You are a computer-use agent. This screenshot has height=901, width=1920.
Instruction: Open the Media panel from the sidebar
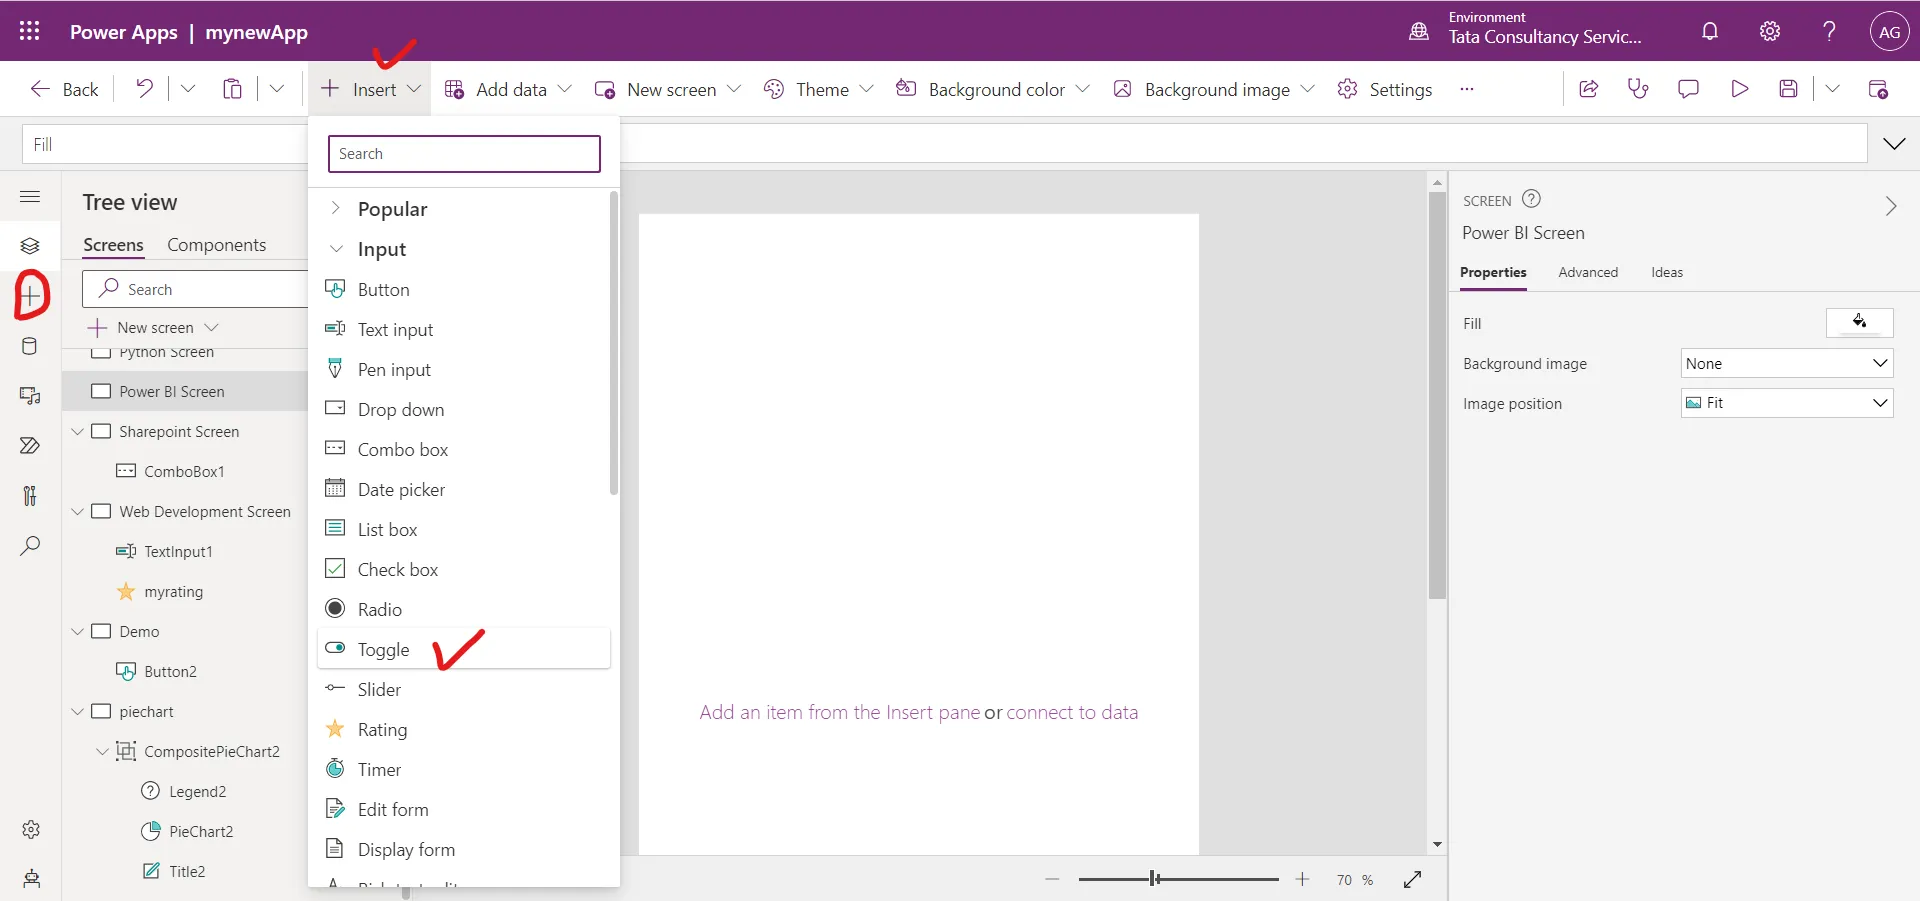tap(30, 396)
